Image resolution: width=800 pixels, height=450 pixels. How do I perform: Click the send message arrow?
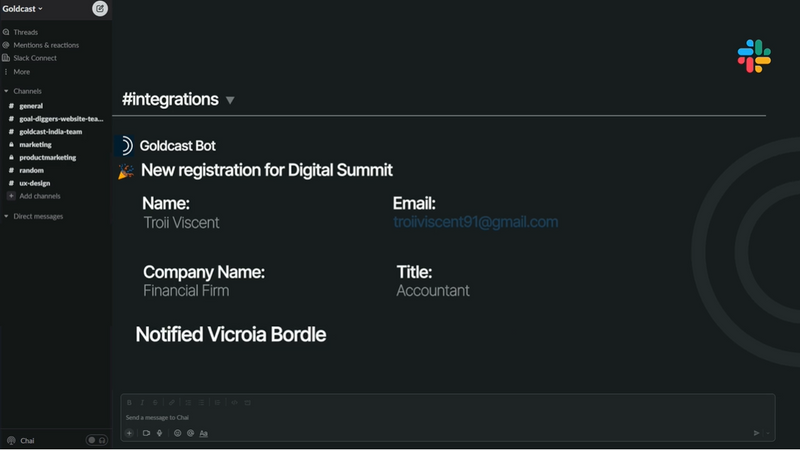(x=756, y=433)
